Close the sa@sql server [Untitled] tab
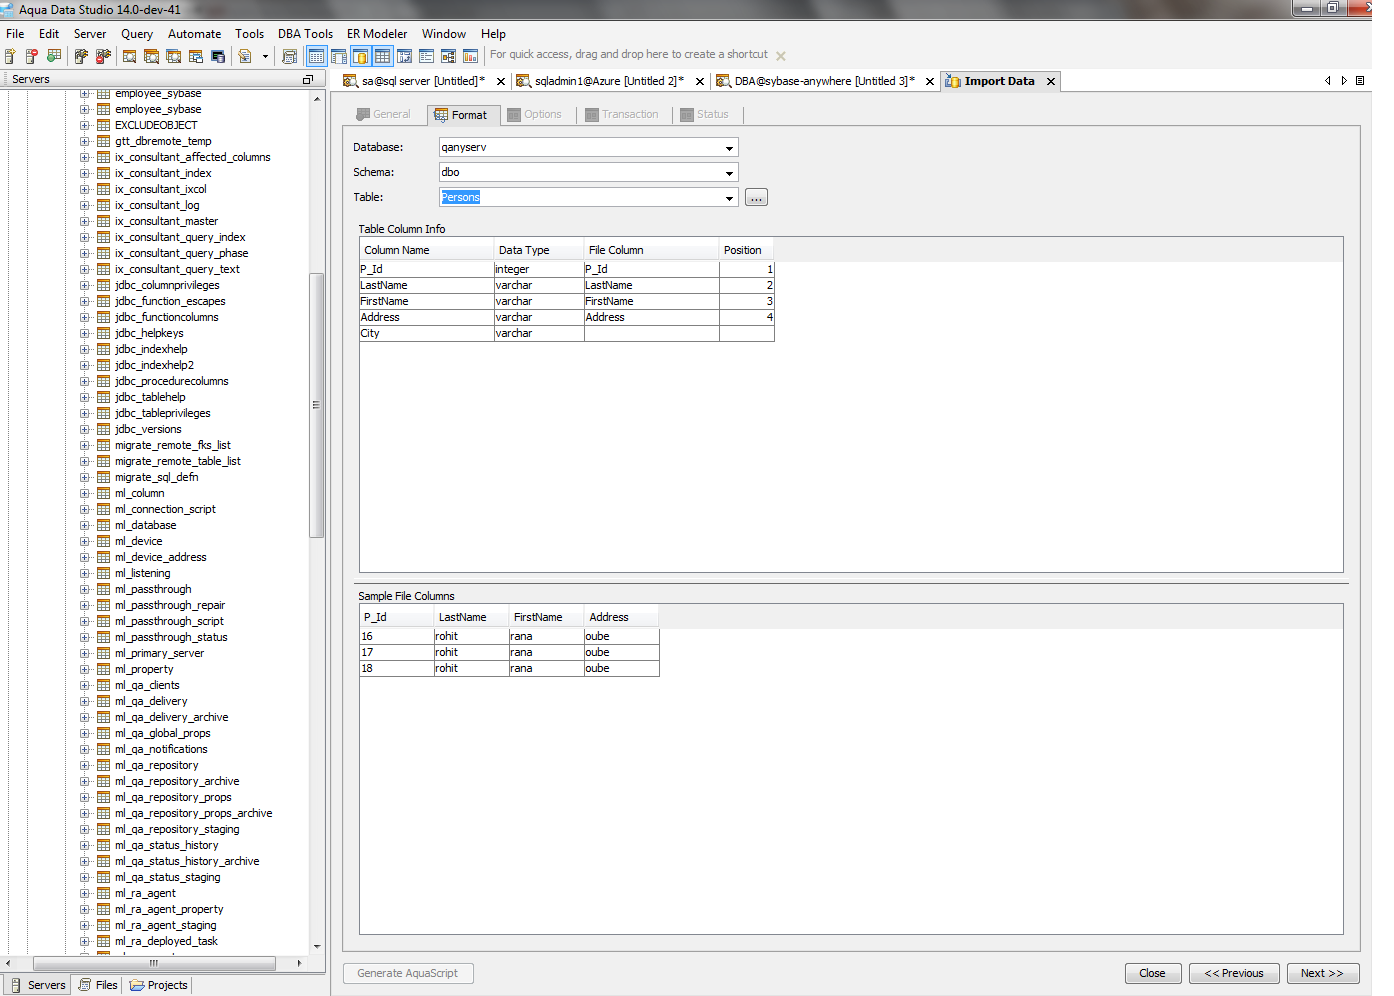The width and height of the screenshot is (1394, 996). click(501, 82)
